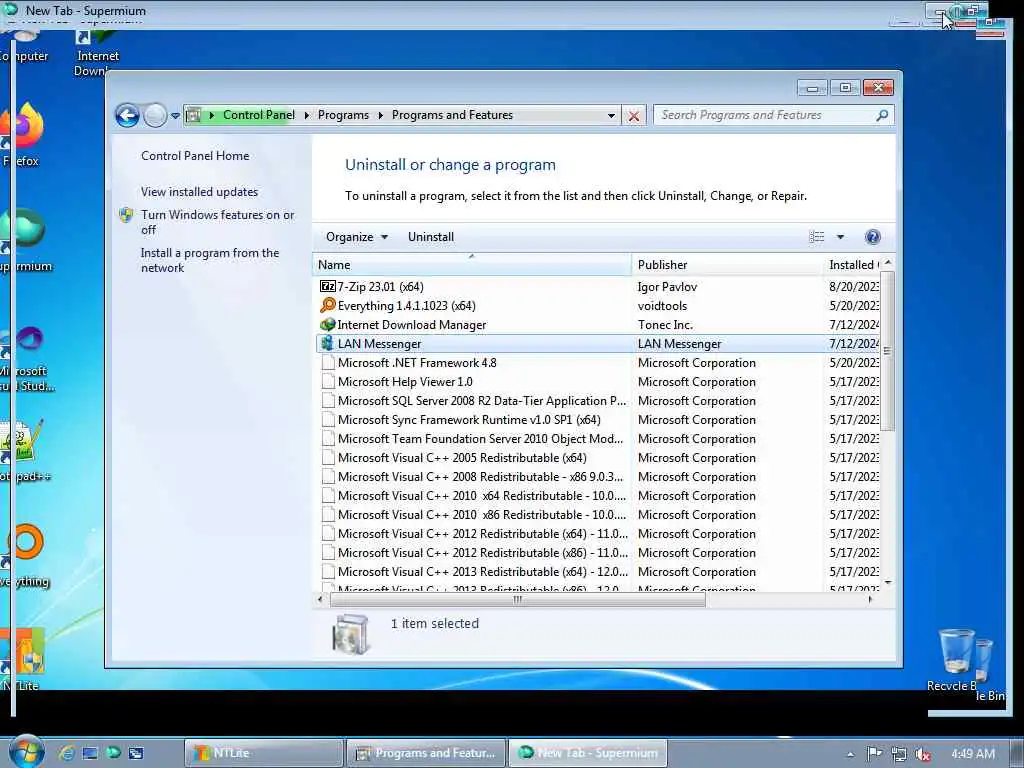Expand the arrow before Control Panel breadcrumb
The image size is (1024, 768).
[x=212, y=116]
